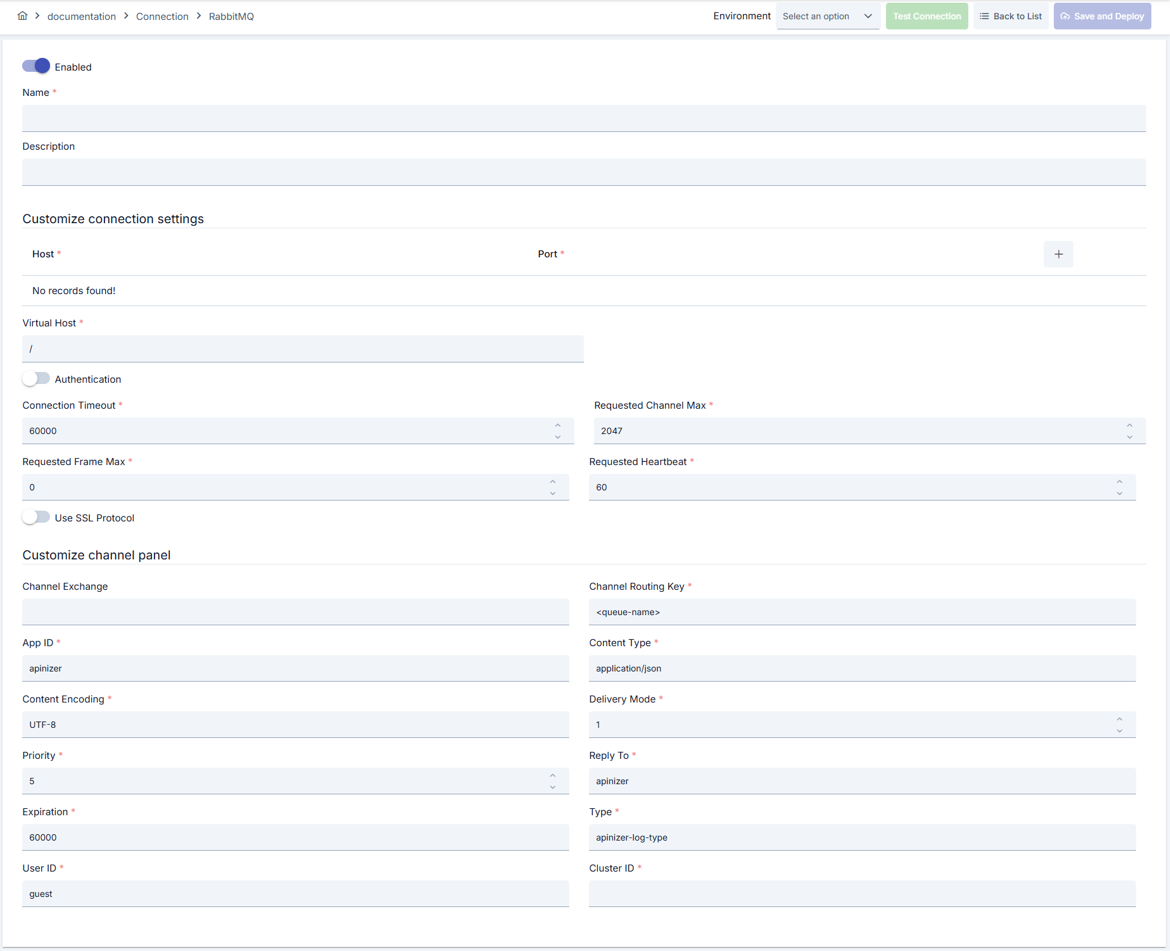Decrease Requested Heartbeat value
1170x951 pixels.
pos(1119,493)
